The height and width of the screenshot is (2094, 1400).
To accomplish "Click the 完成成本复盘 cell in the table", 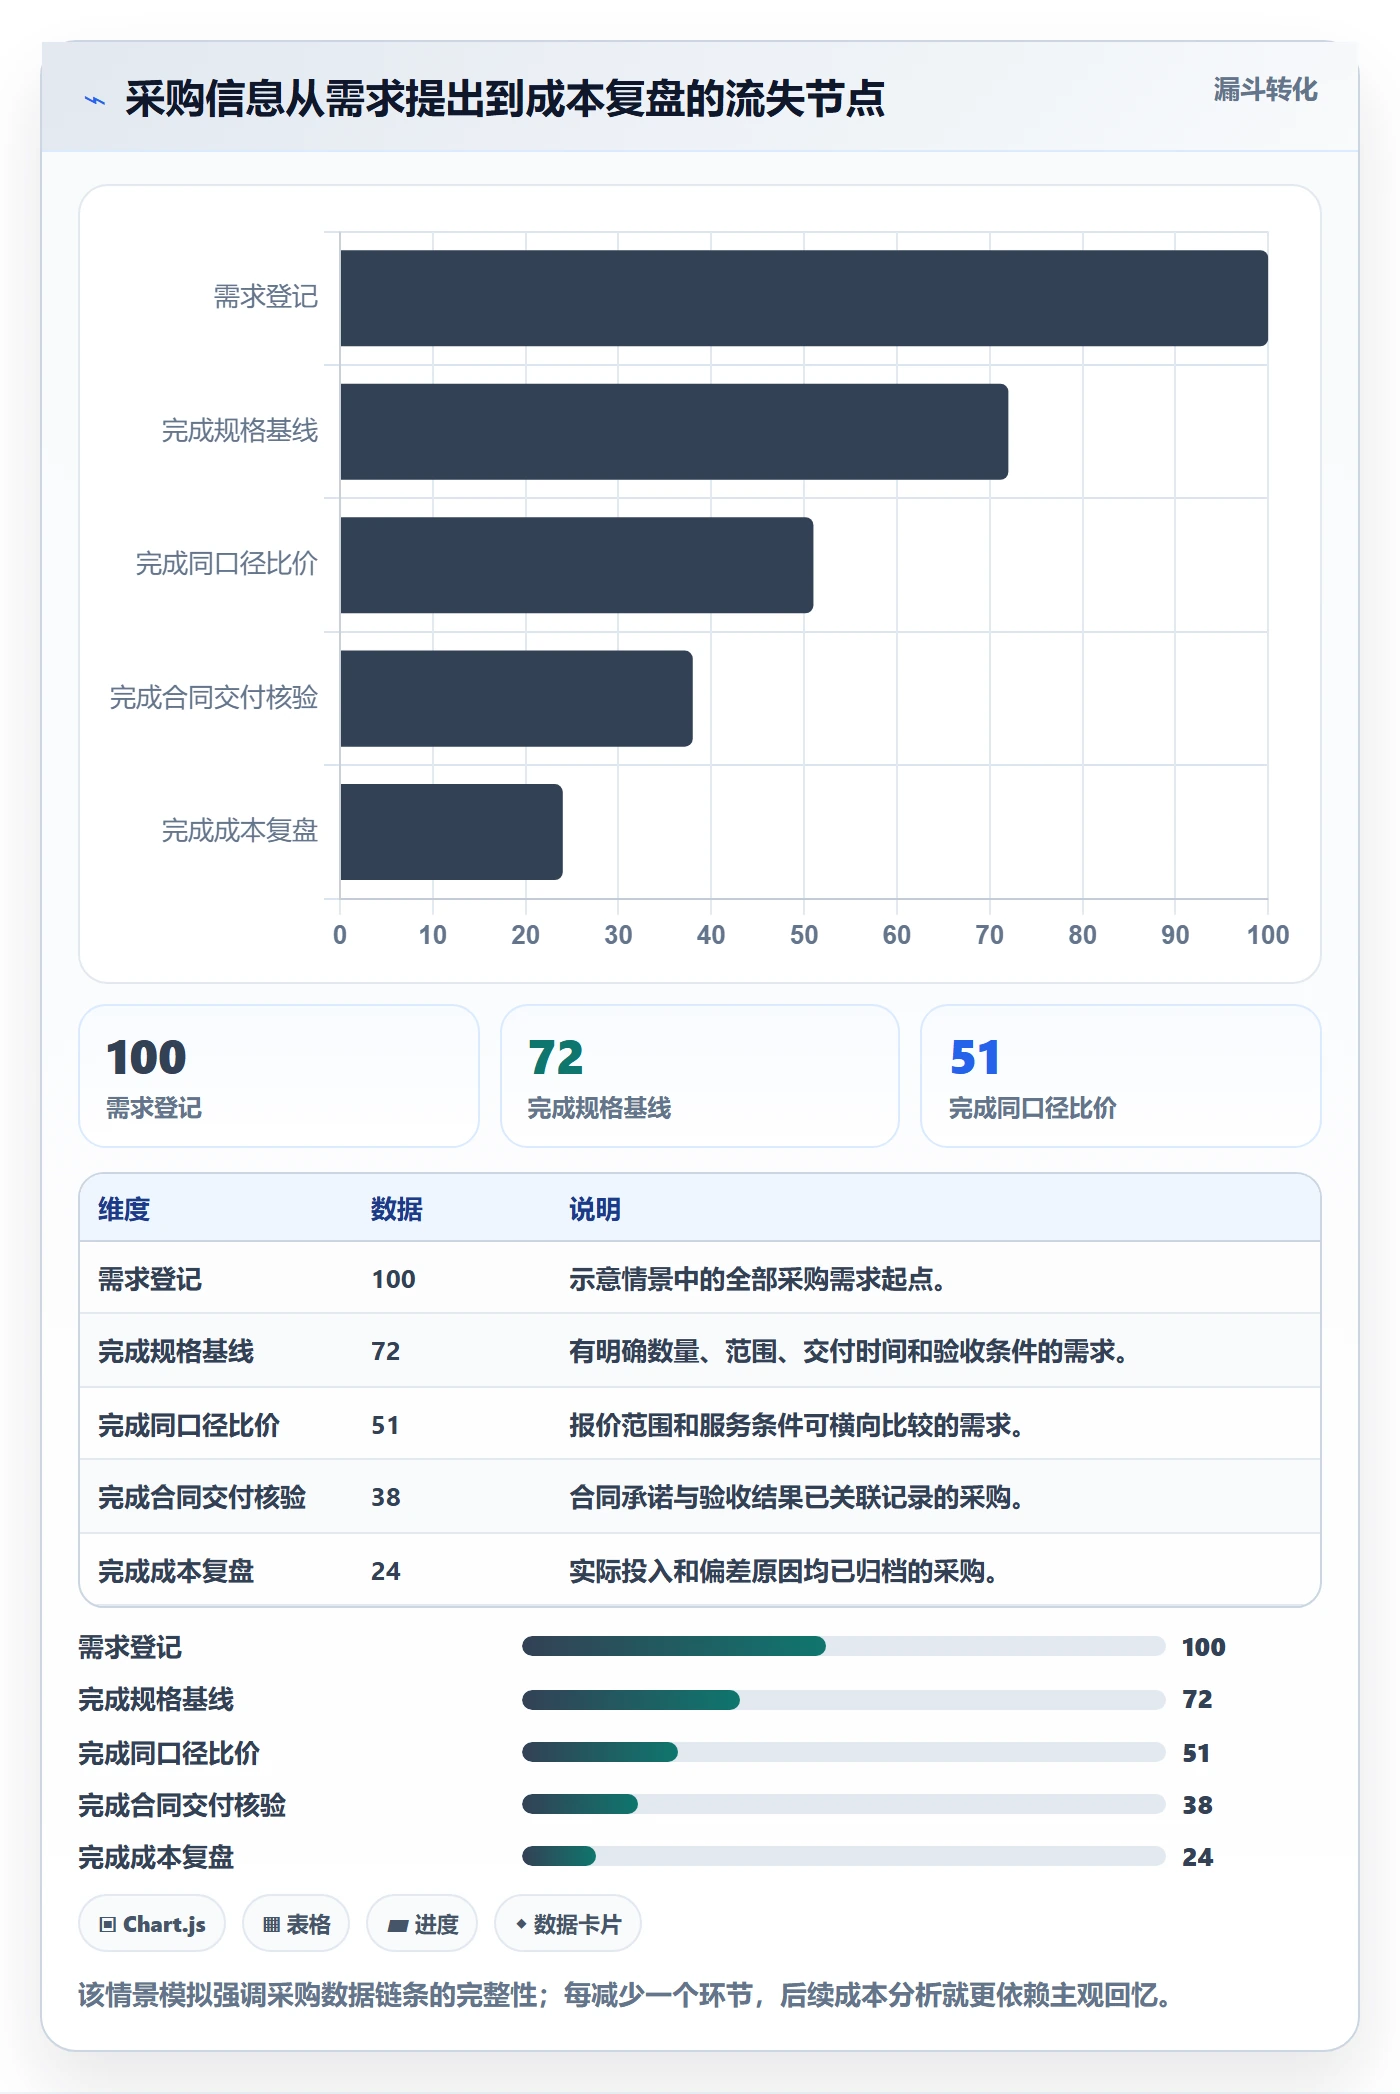I will pos(176,1571).
